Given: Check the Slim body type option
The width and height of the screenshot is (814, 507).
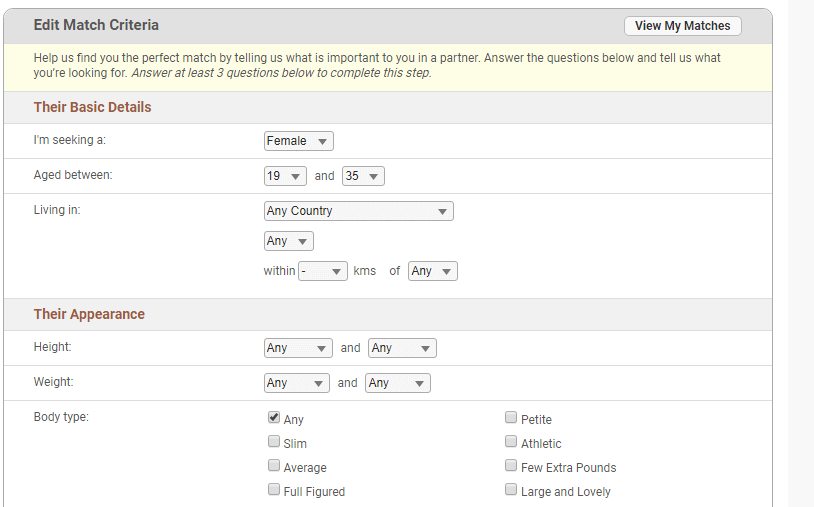Looking at the screenshot, I should pyautogui.click(x=274, y=442).
